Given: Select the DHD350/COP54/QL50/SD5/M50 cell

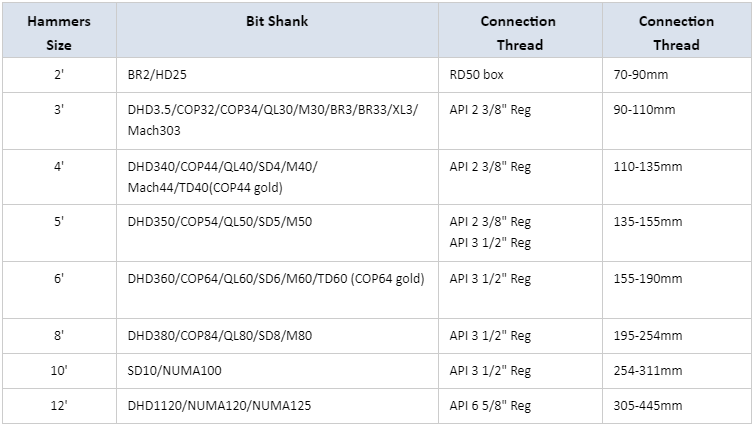Looking at the screenshot, I should pyautogui.click(x=220, y=222).
